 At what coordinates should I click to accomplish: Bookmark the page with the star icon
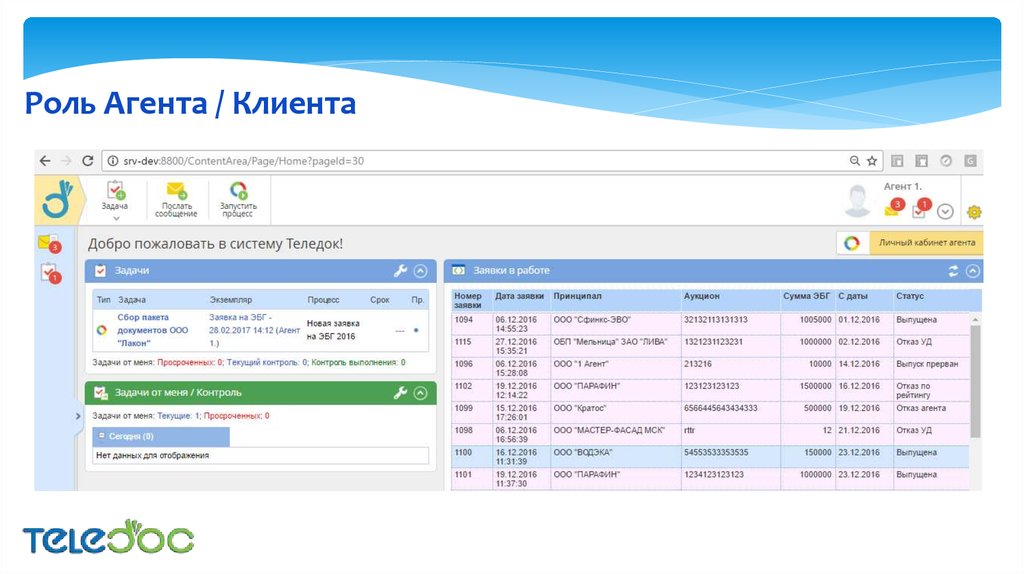[872, 161]
